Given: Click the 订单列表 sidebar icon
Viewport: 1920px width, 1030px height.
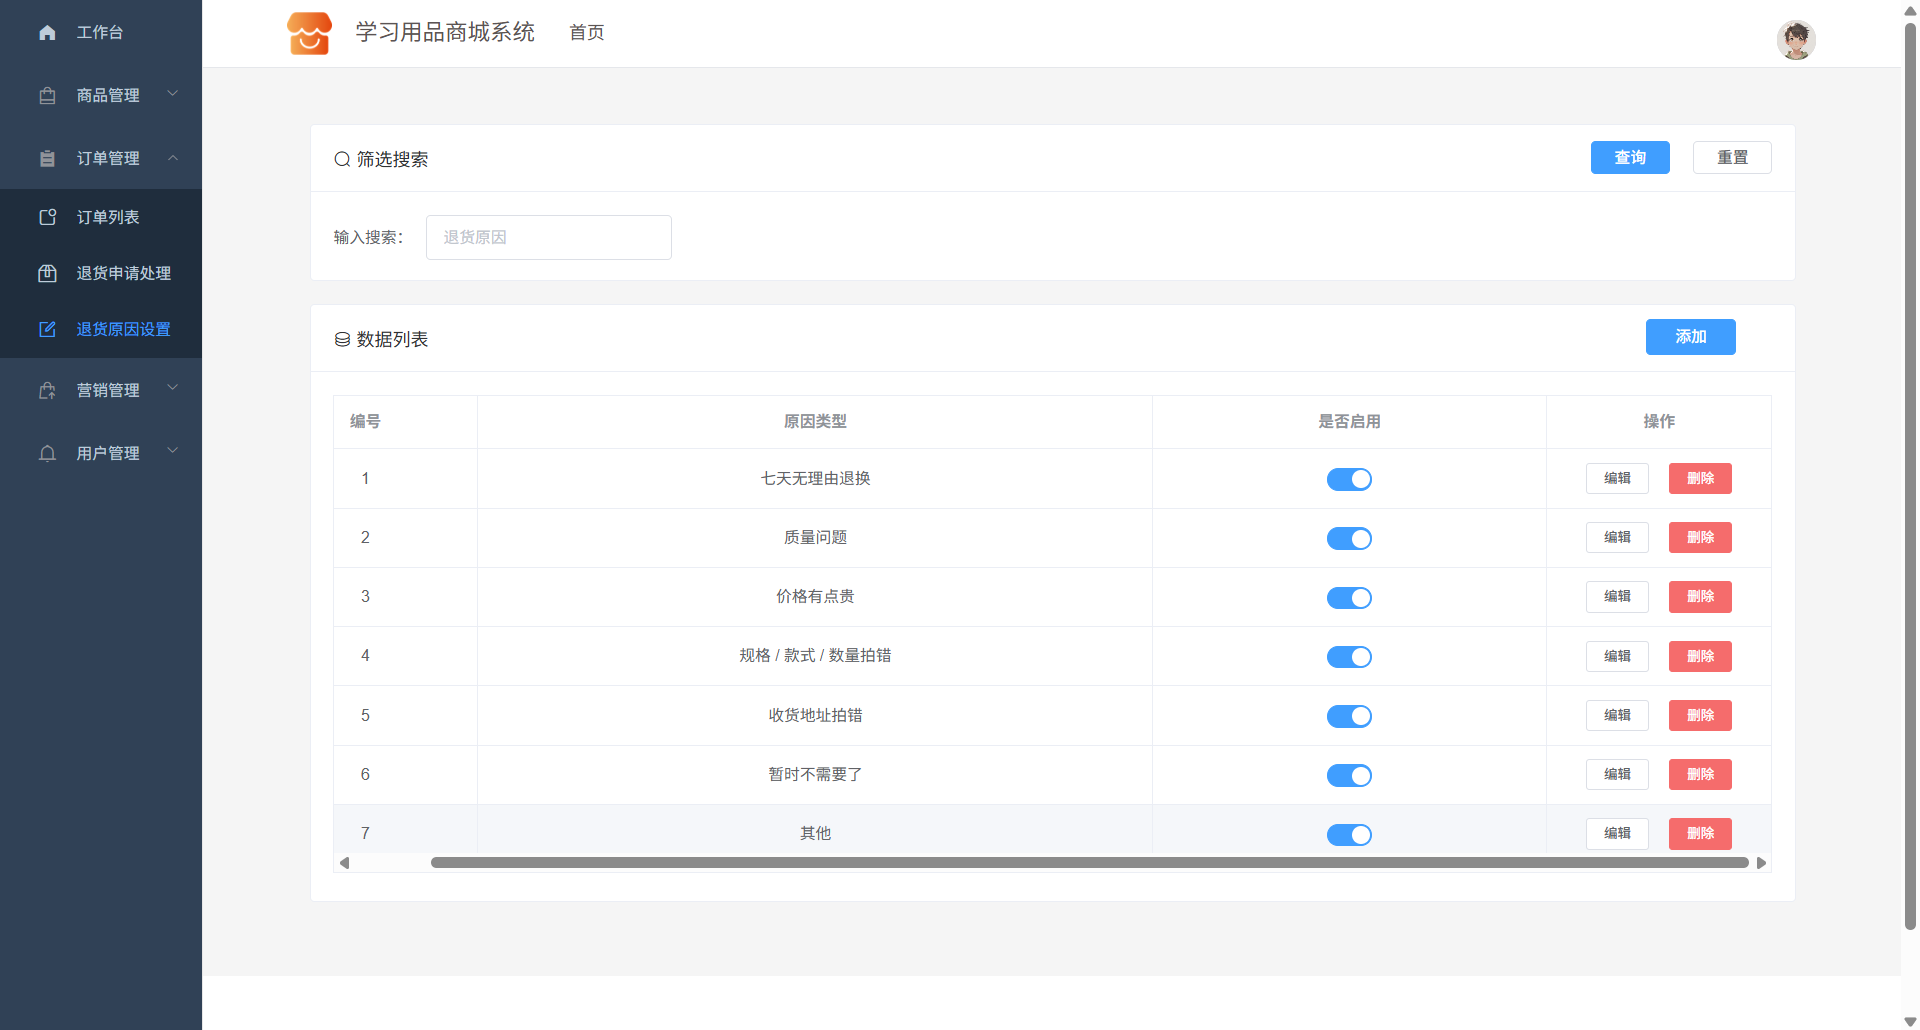Looking at the screenshot, I should coord(47,217).
